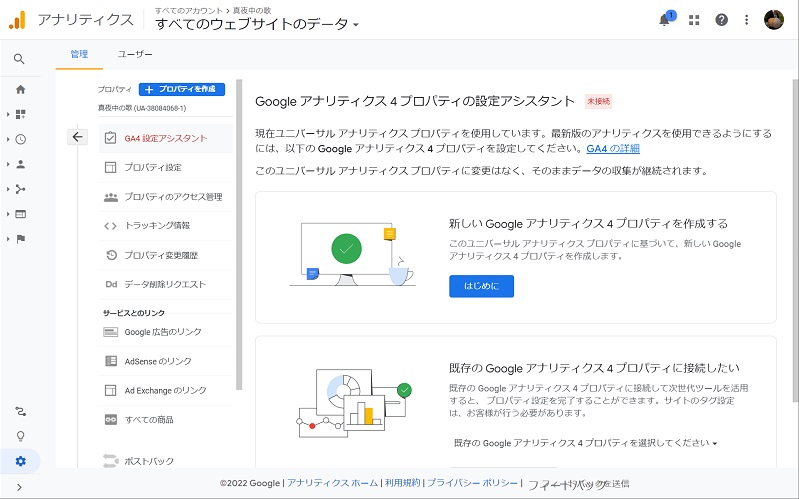The height and width of the screenshot is (499, 799).
Task: Go to the Home icon in sidebar
Action: pos(20,90)
